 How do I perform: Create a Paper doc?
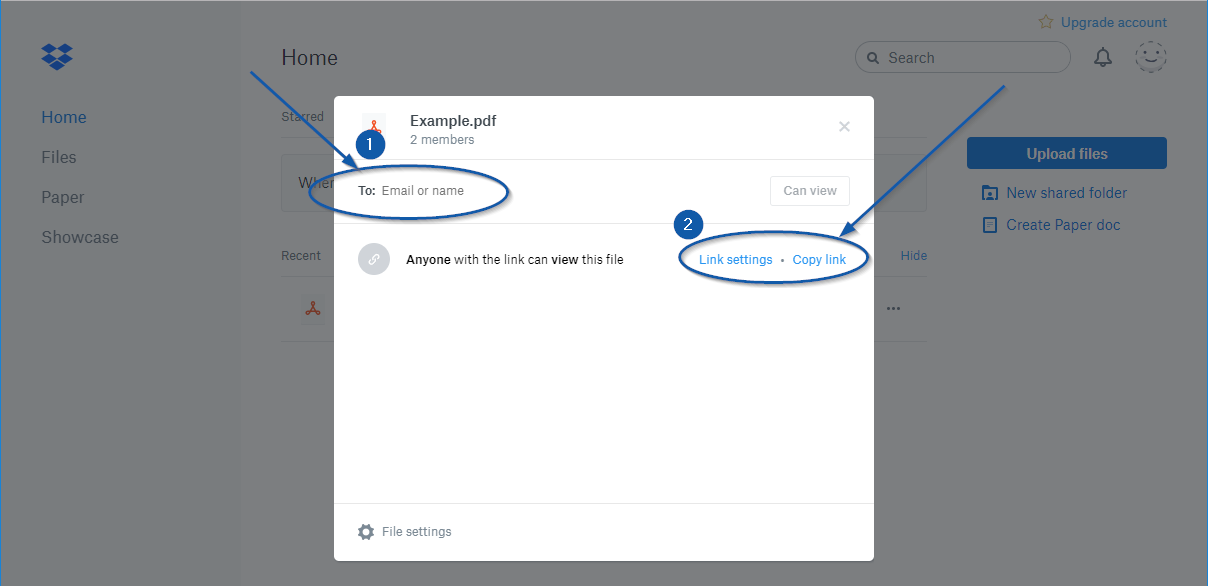[1060, 224]
